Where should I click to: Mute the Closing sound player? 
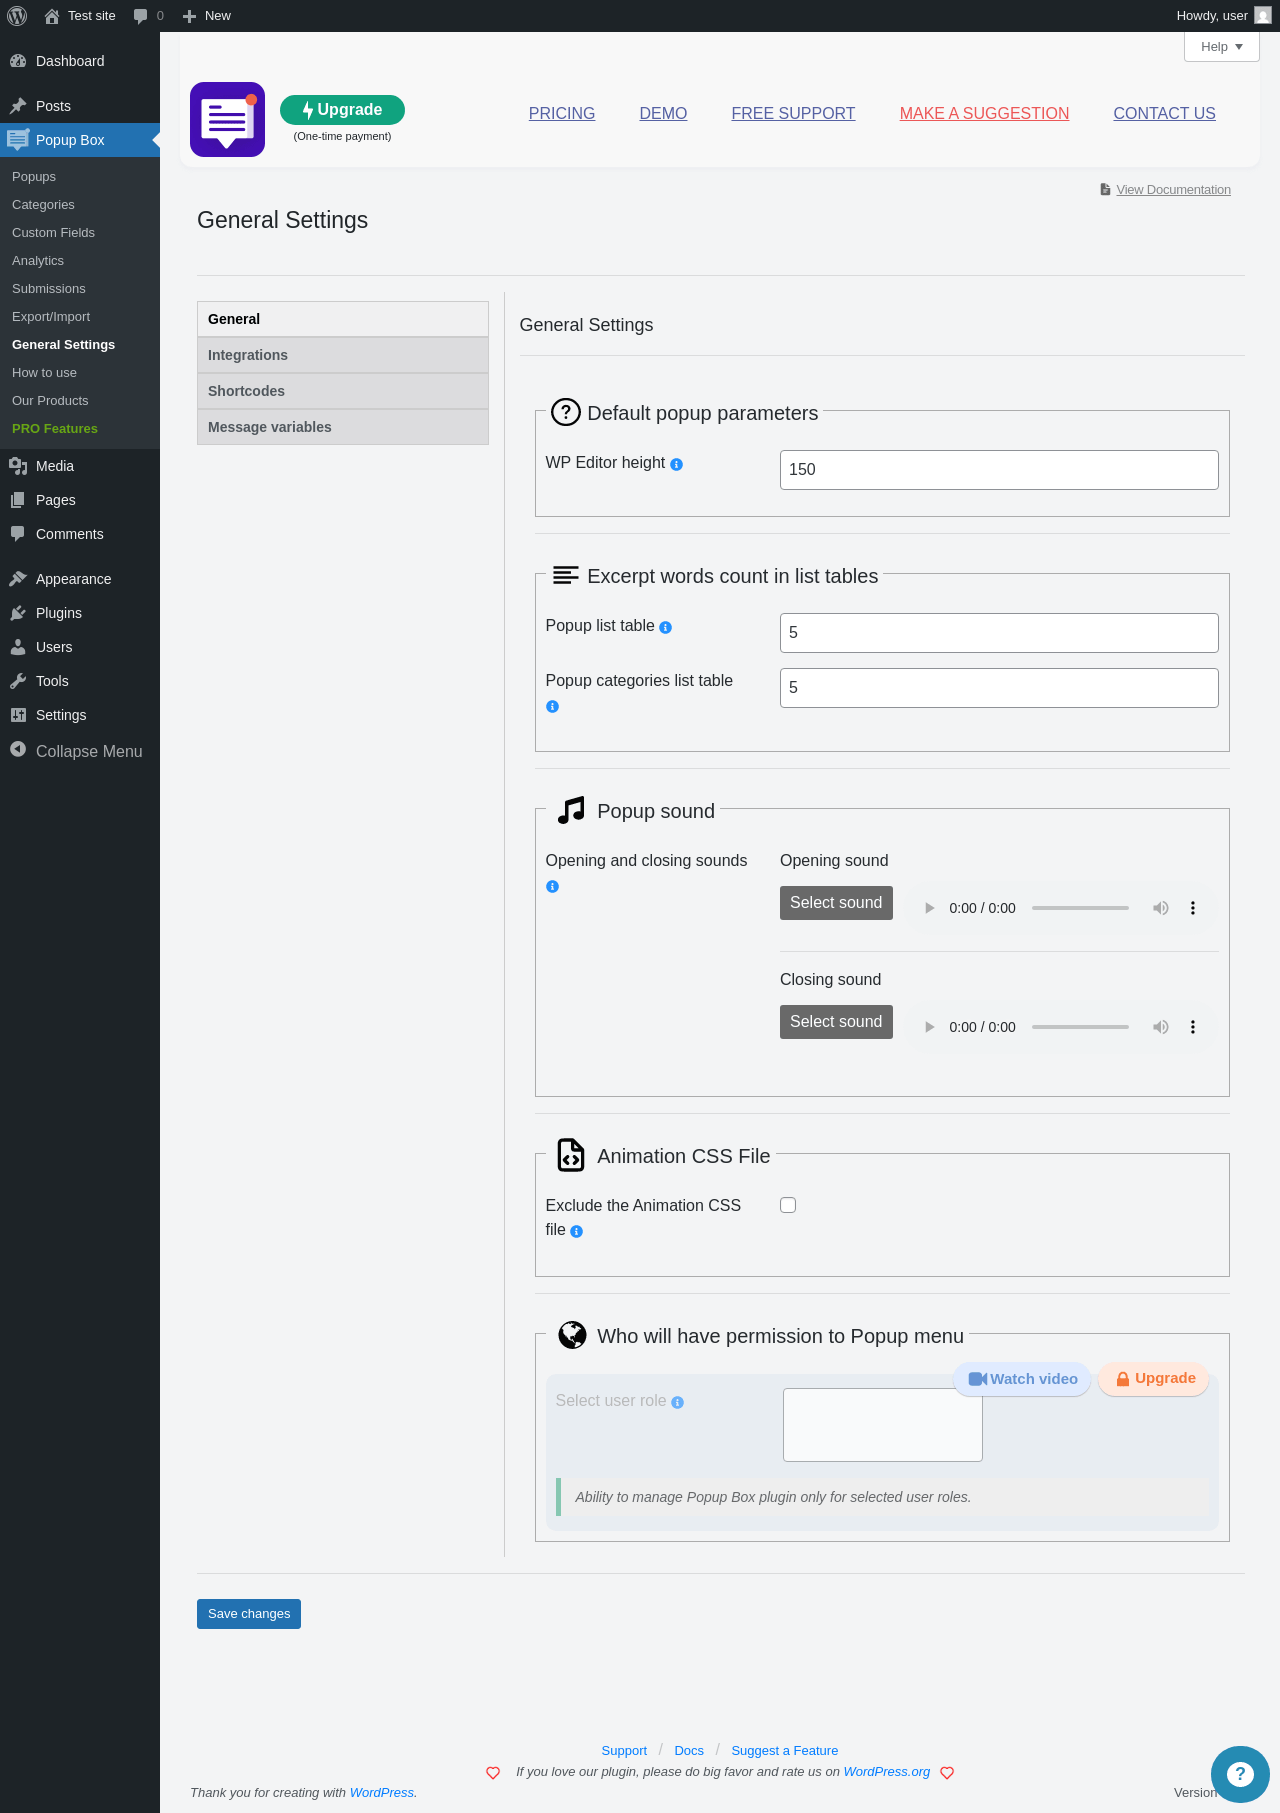pyautogui.click(x=1160, y=1027)
